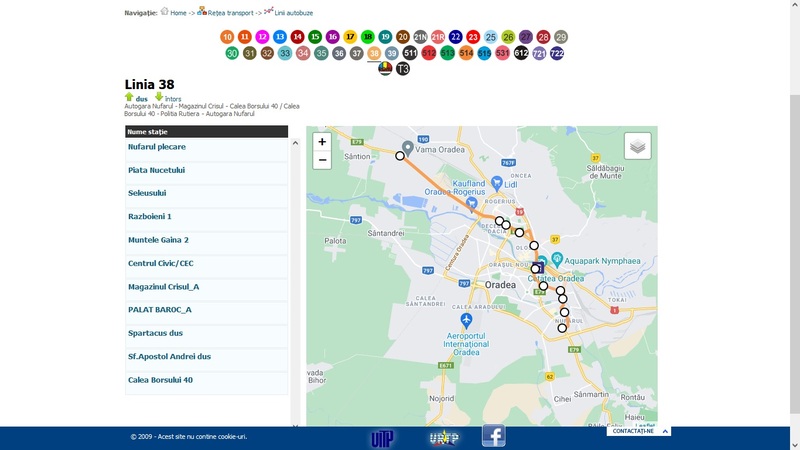This screenshot has height=450, width=800.
Task: Open the Facebook page icon
Action: pos(493,436)
